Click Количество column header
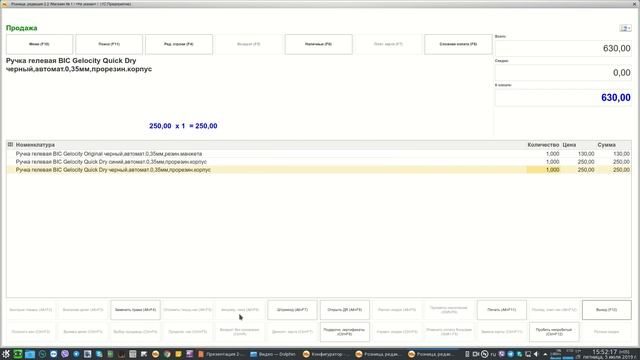 [543, 145]
